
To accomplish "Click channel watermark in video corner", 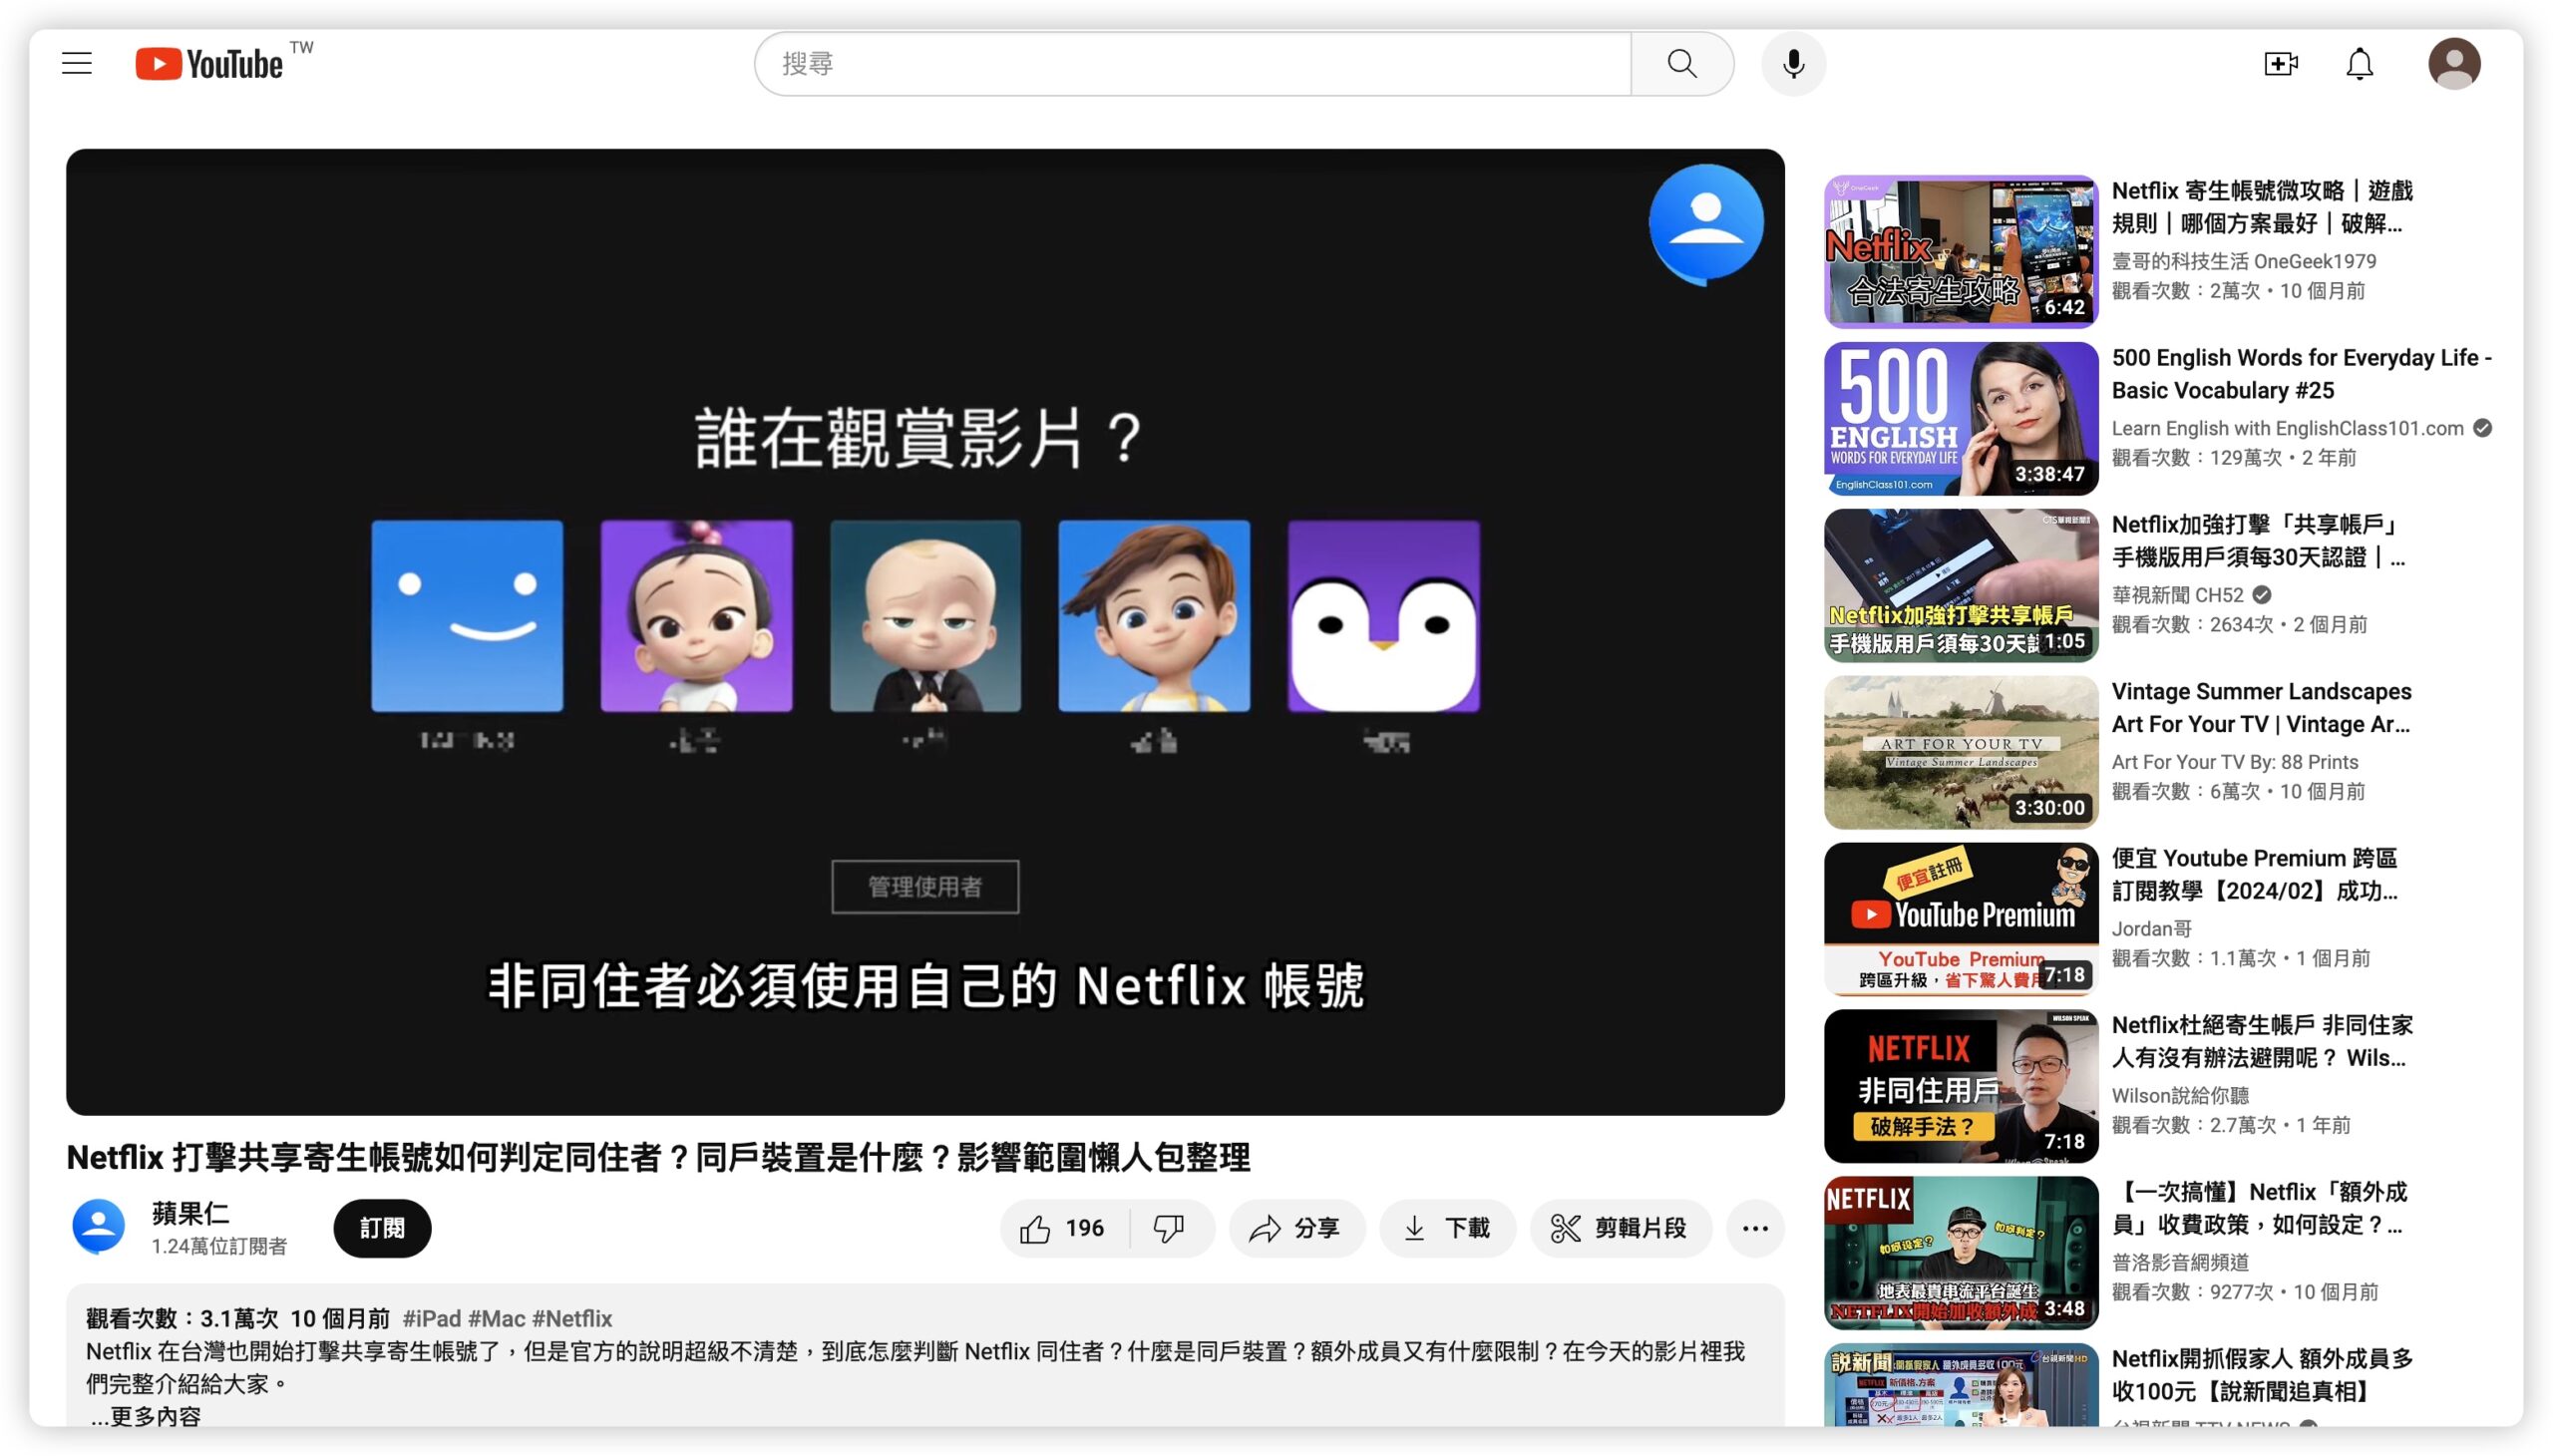I will pyautogui.click(x=1705, y=223).
